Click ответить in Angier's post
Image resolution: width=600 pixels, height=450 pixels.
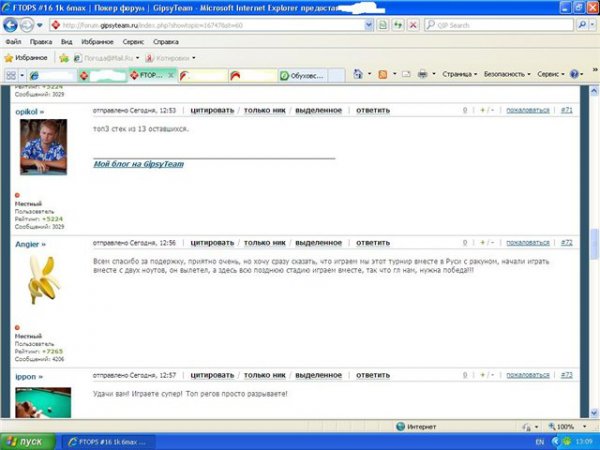373,242
